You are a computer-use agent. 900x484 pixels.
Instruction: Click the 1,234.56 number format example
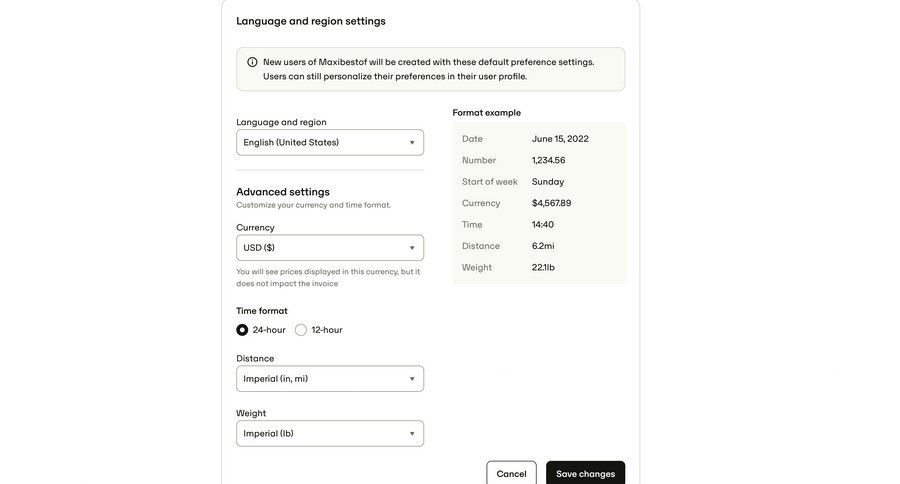click(549, 160)
